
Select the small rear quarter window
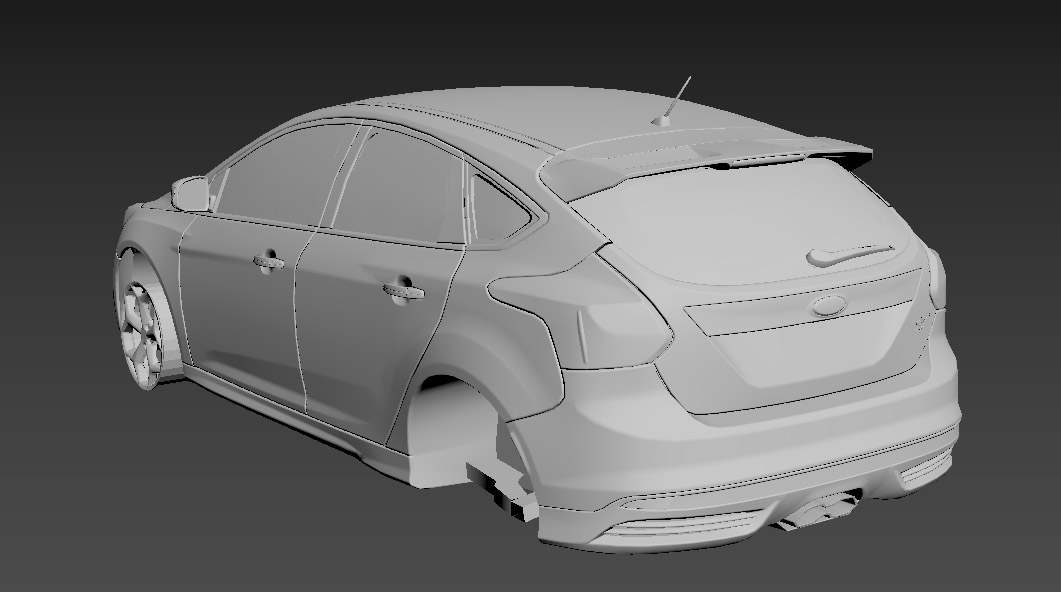pos(497,212)
